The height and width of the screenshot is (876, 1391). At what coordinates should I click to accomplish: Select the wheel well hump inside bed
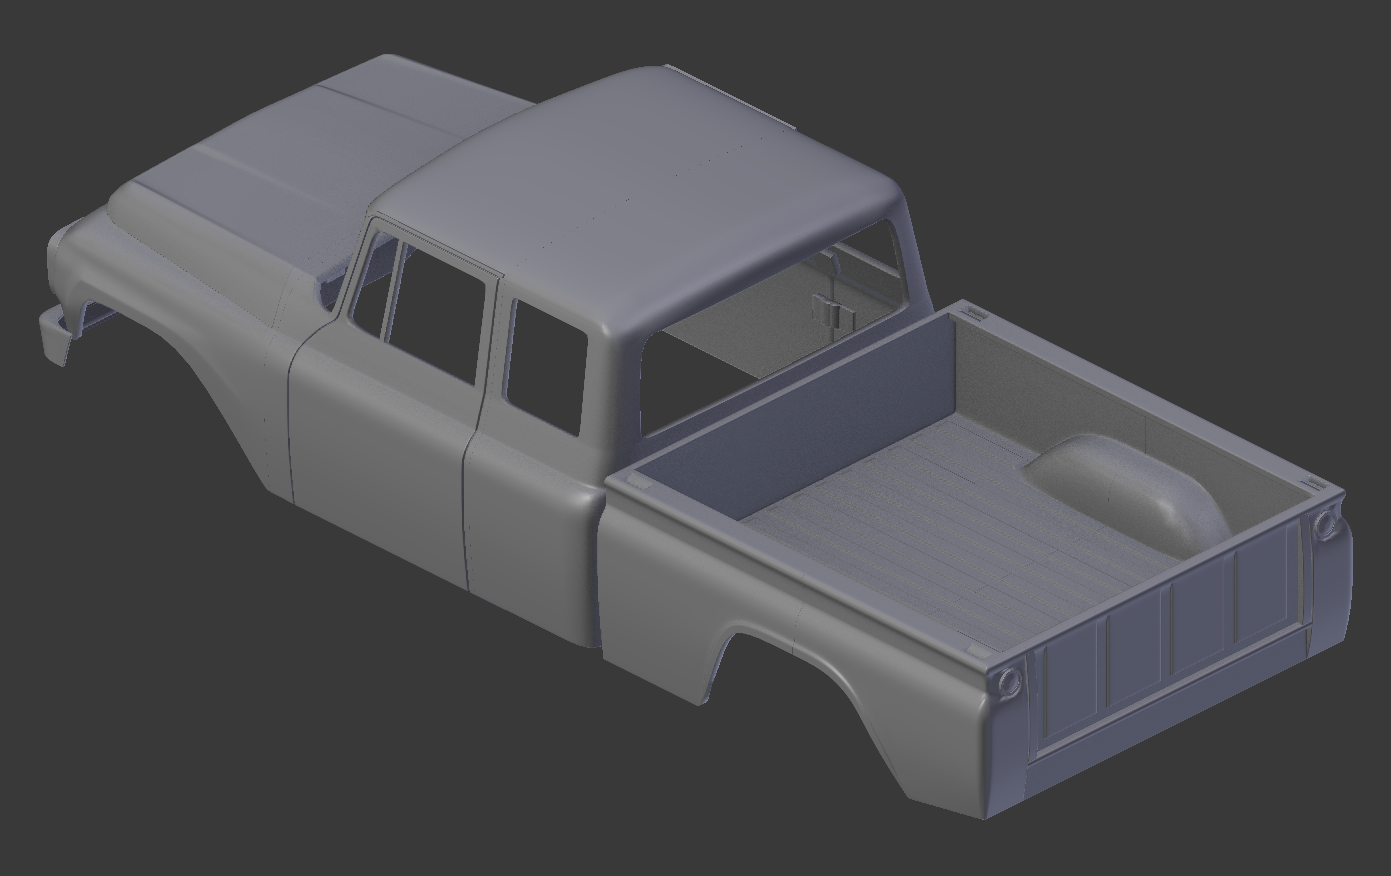(1128, 493)
